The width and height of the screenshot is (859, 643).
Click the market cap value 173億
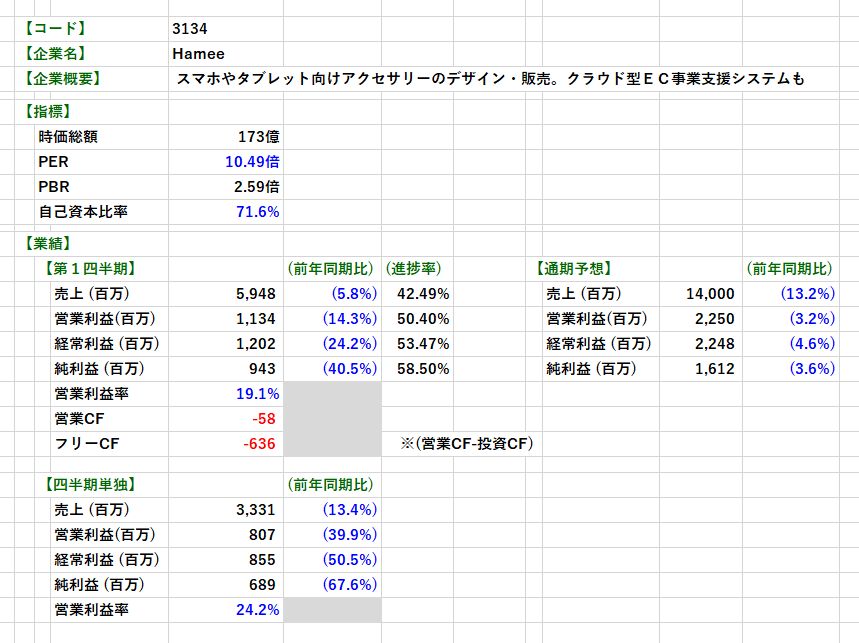pos(259,137)
